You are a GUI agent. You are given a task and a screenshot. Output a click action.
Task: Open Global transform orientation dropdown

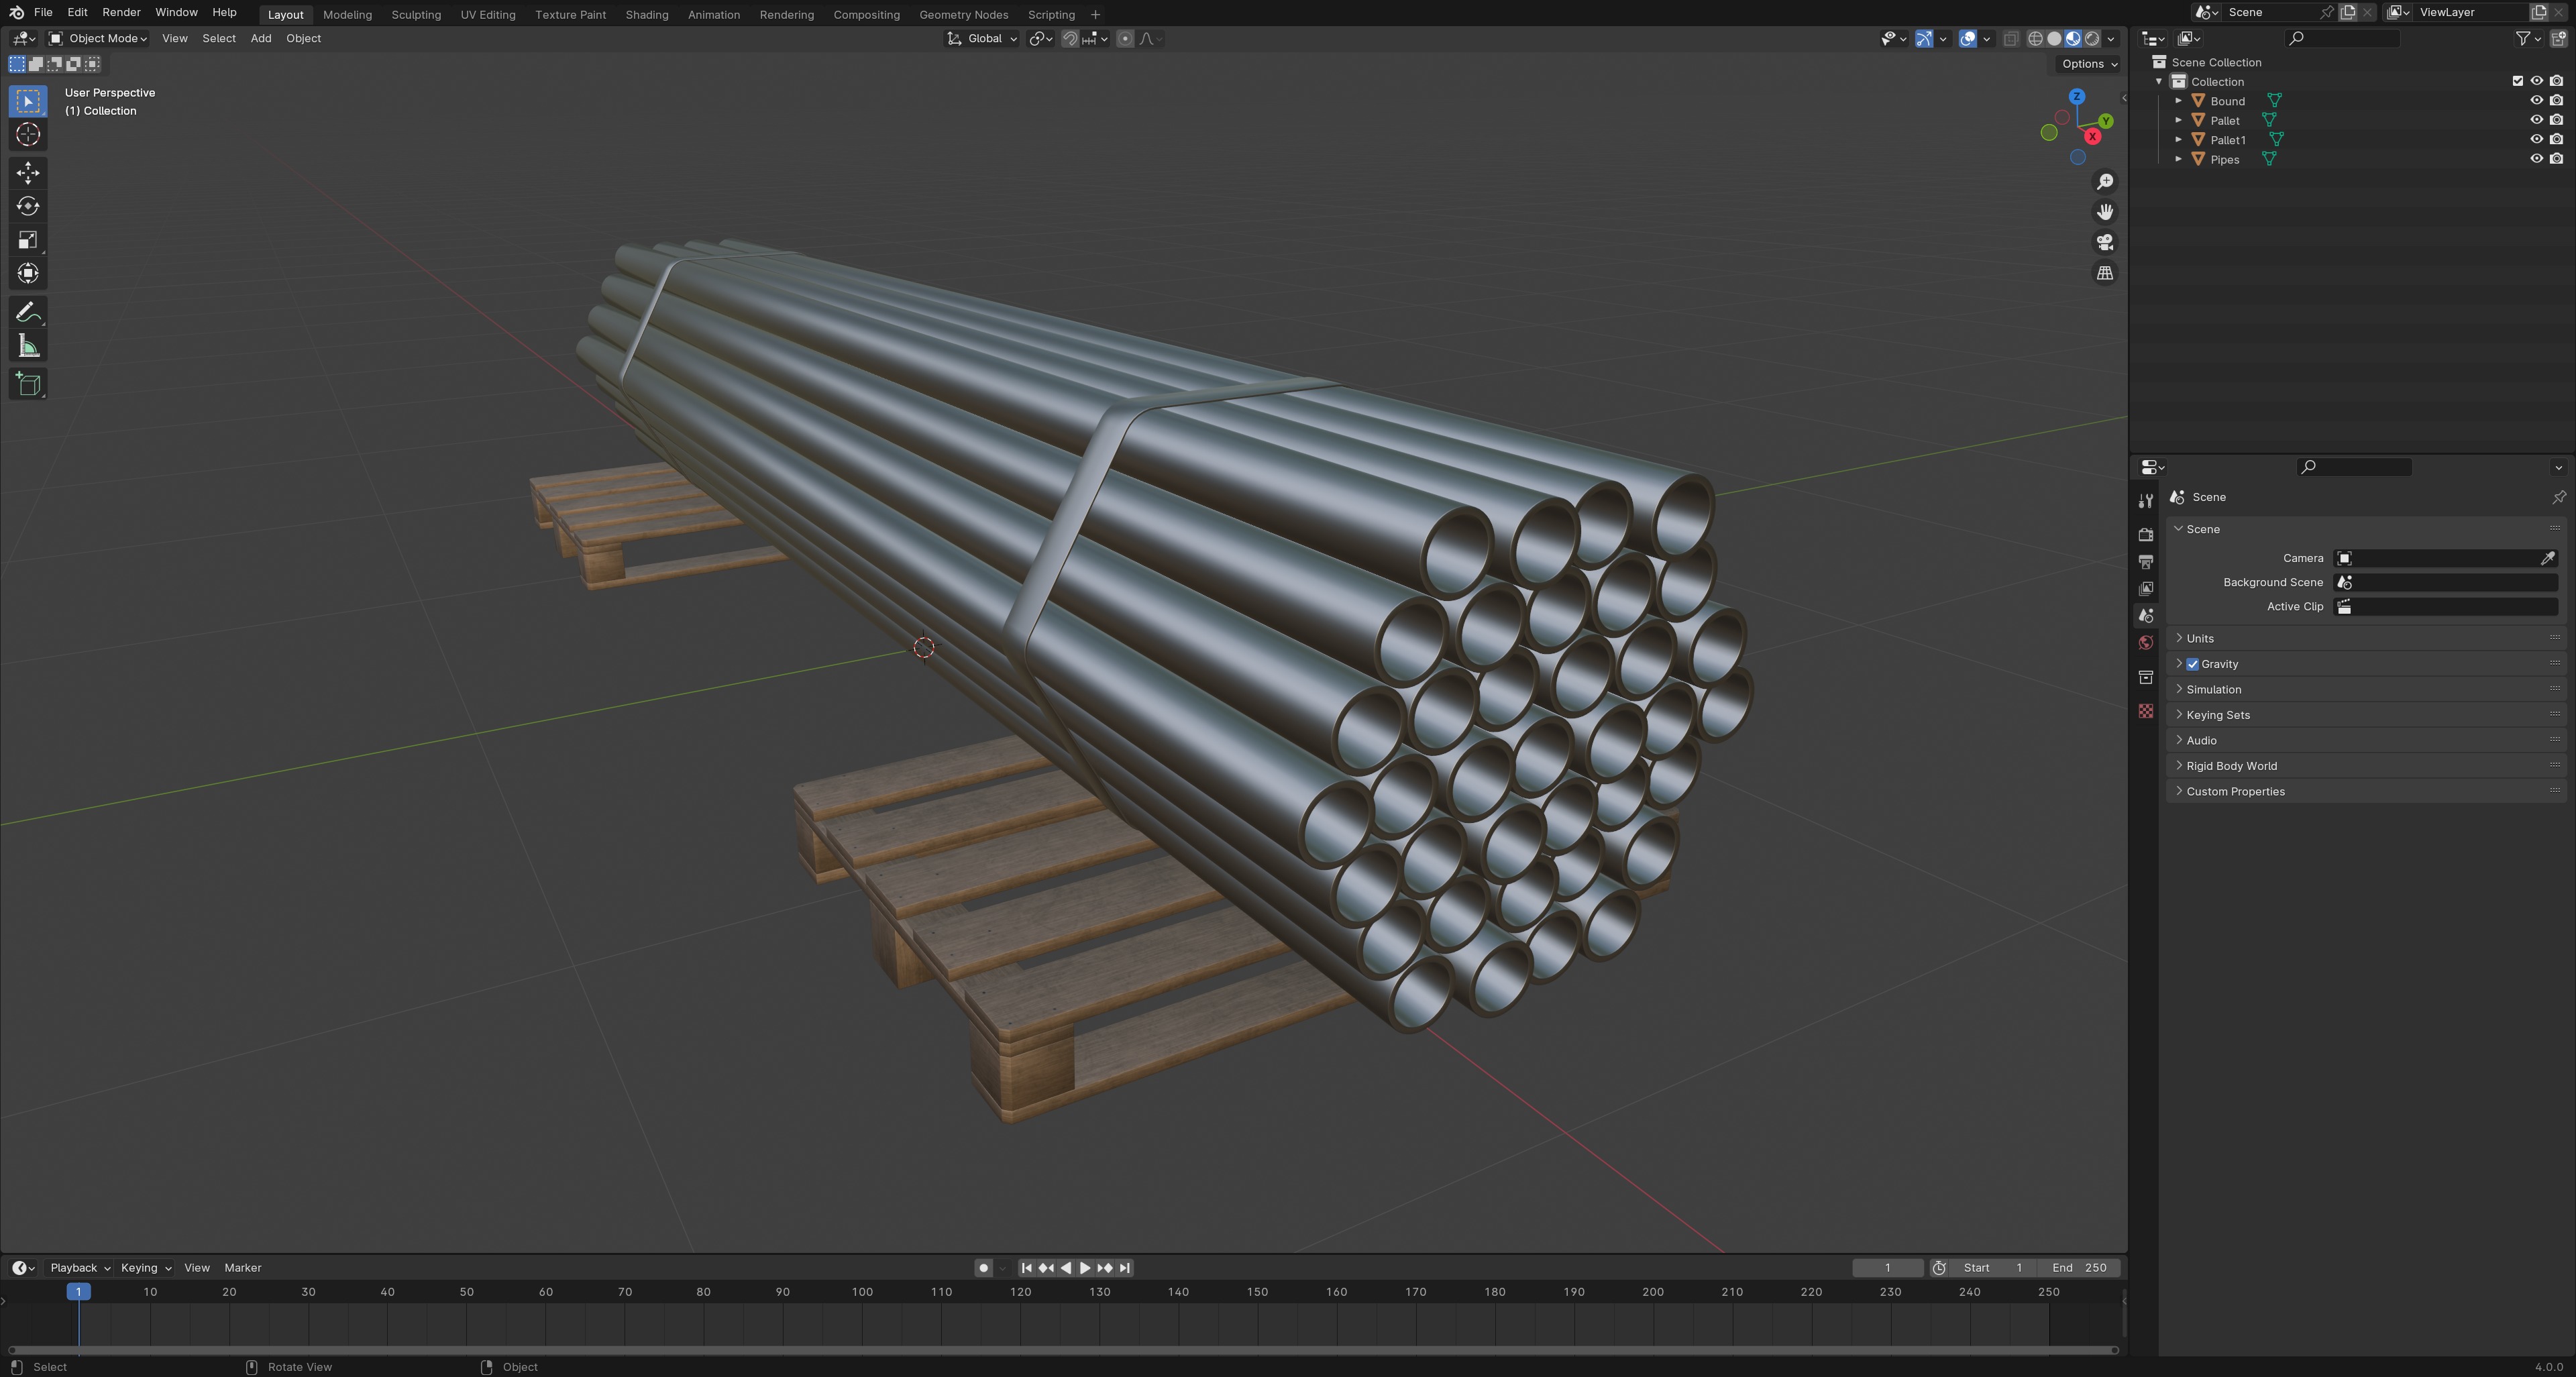click(982, 39)
